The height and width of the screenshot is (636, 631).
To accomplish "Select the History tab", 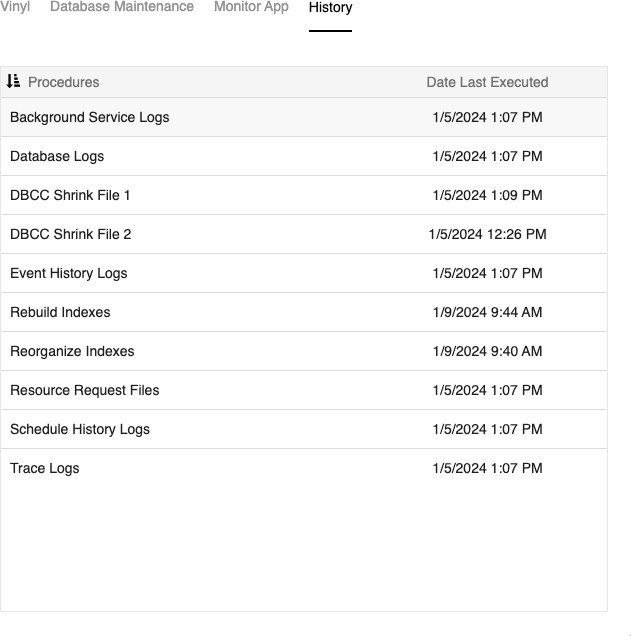I will click(x=330, y=8).
